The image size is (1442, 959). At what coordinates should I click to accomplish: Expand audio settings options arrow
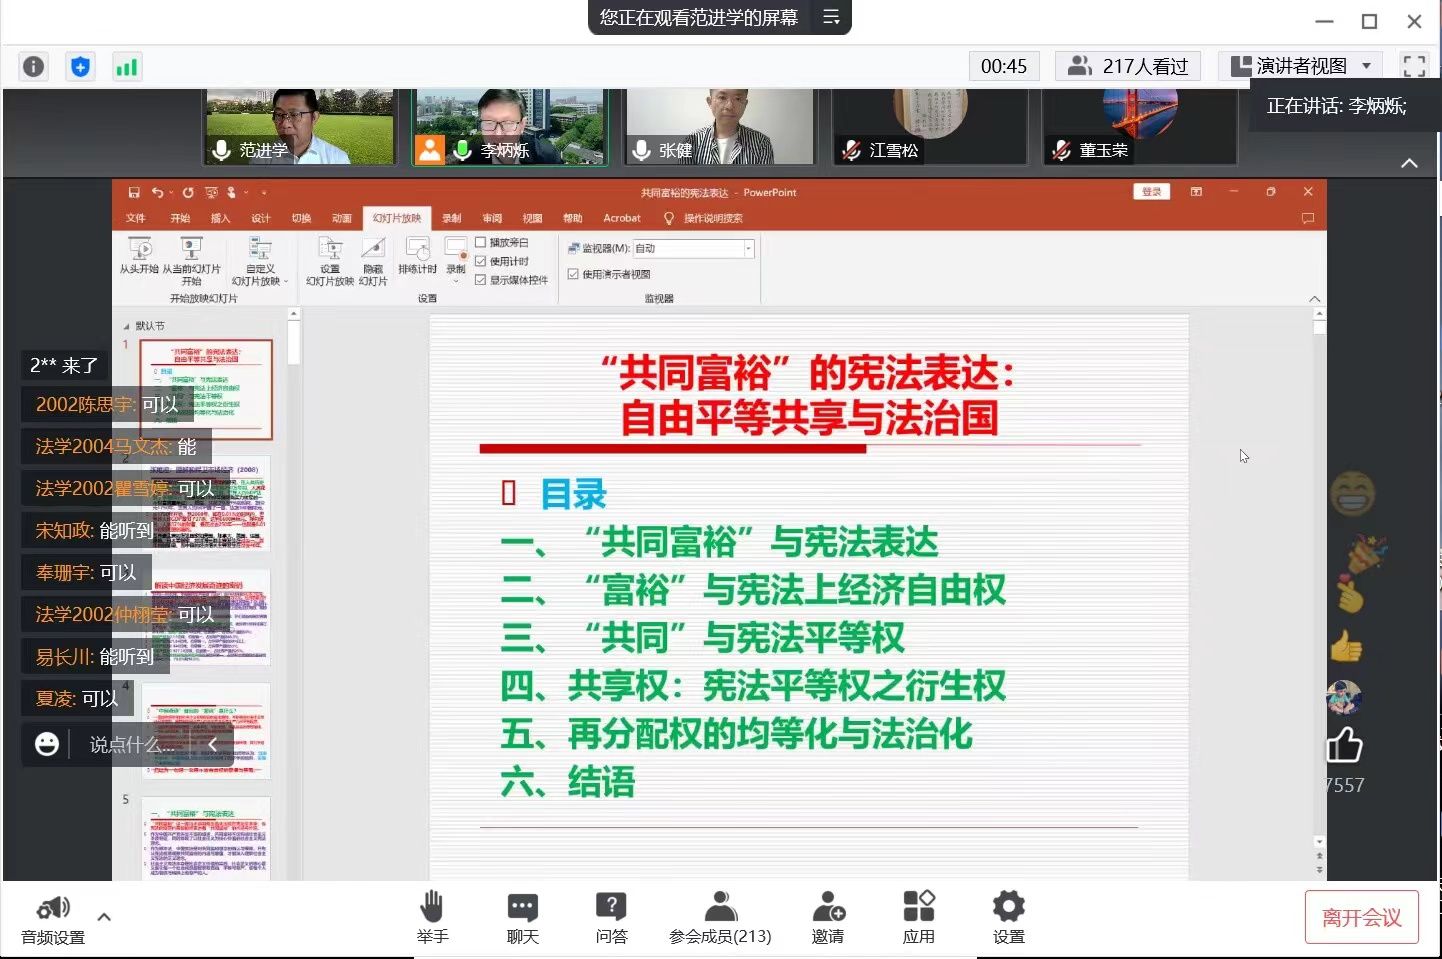(x=104, y=916)
